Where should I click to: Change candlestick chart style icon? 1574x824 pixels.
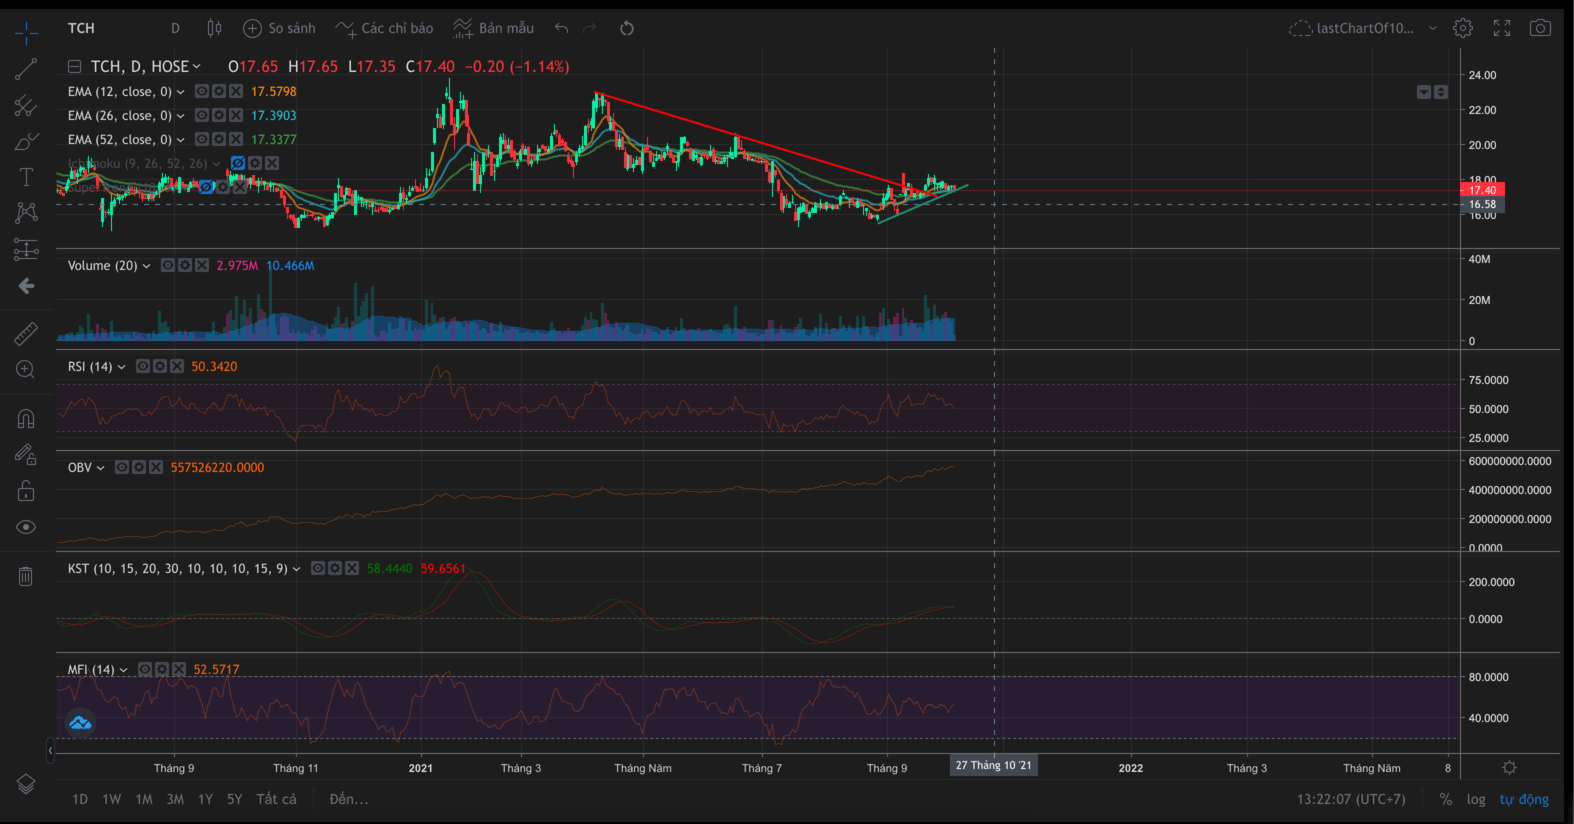pyautogui.click(x=214, y=28)
